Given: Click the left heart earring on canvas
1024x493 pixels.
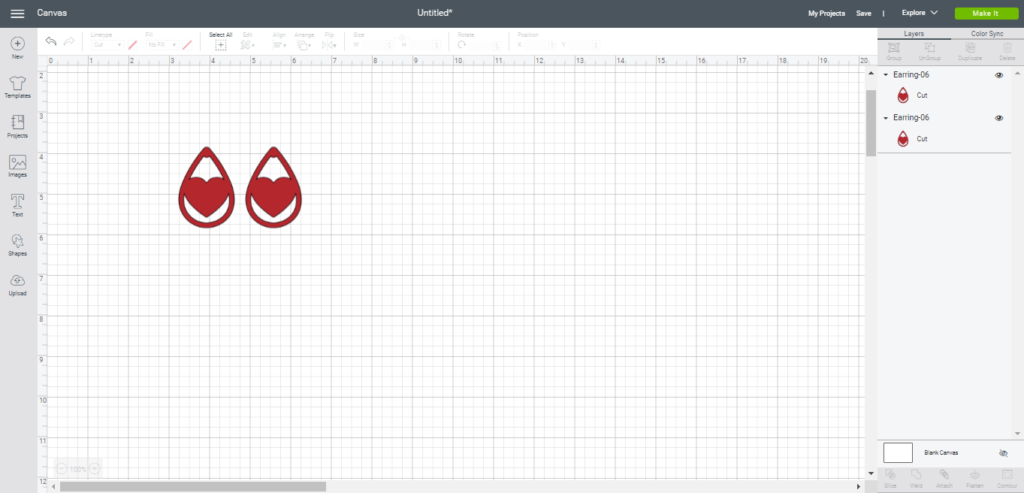Looking at the screenshot, I should tap(208, 188).
